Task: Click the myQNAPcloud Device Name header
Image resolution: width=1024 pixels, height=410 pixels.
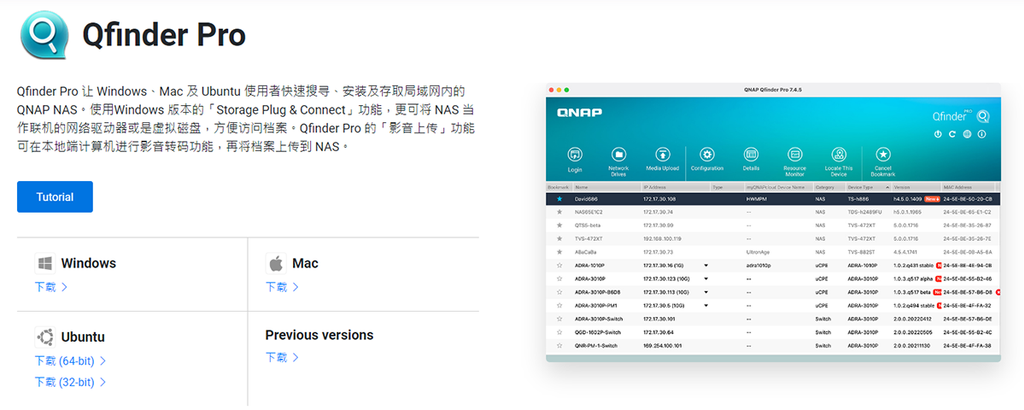Action: 778,187
